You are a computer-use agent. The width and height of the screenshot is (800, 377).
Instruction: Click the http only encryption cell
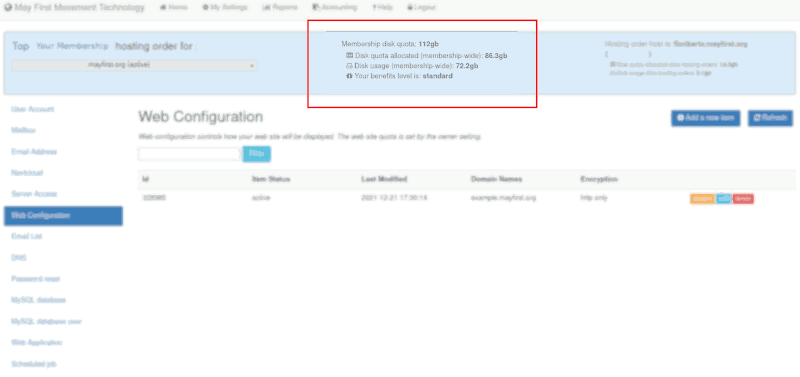click(593, 197)
